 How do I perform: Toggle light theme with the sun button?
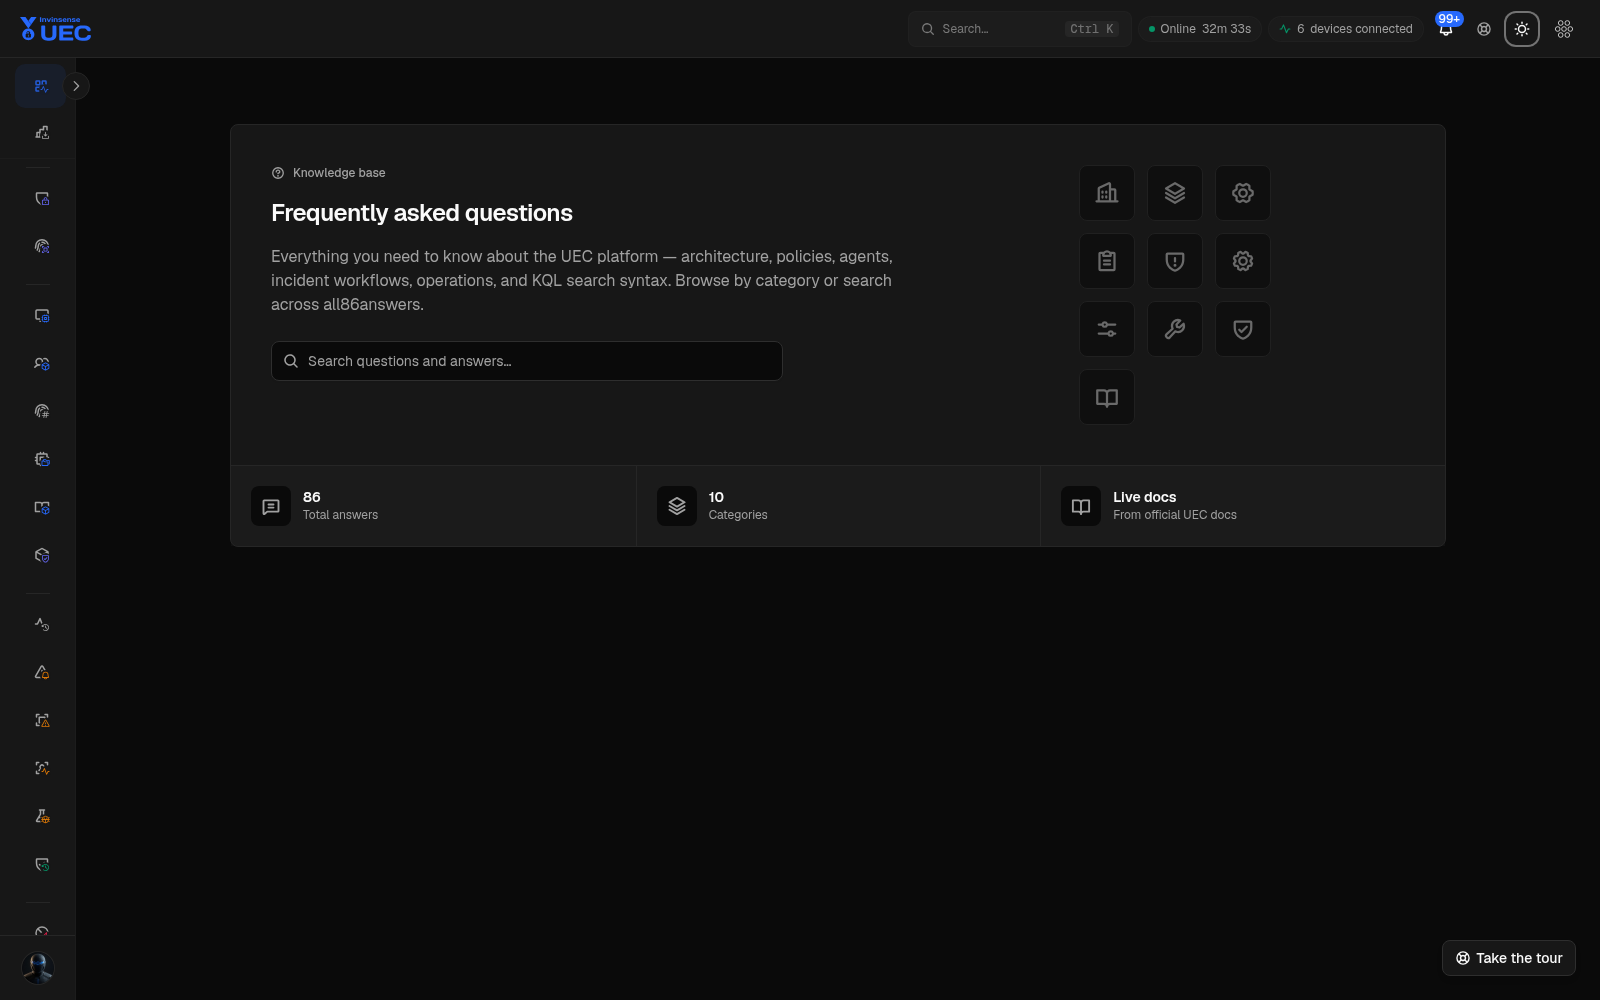click(x=1522, y=29)
